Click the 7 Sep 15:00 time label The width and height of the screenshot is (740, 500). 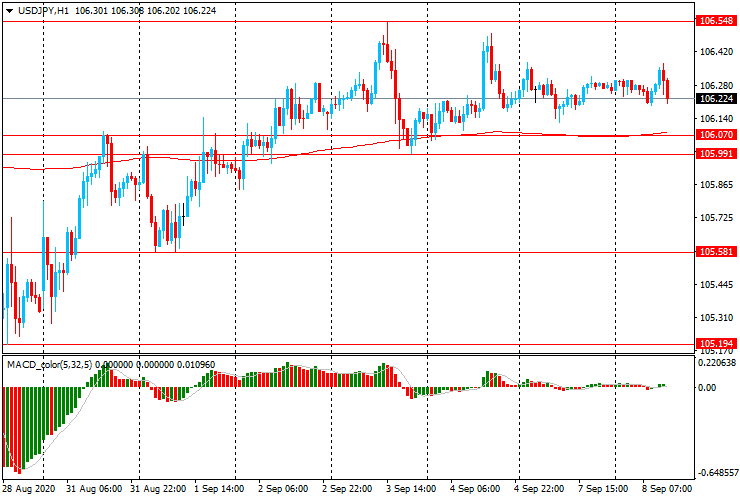(603, 488)
